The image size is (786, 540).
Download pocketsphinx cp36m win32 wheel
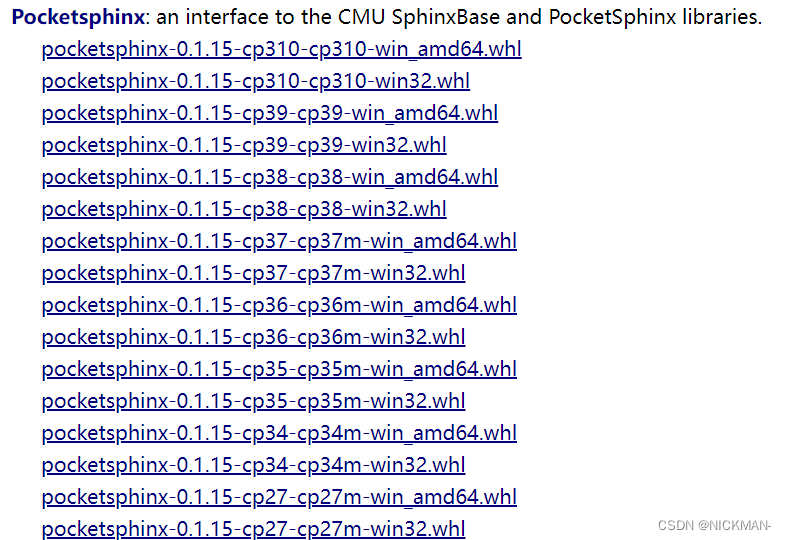tap(253, 338)
